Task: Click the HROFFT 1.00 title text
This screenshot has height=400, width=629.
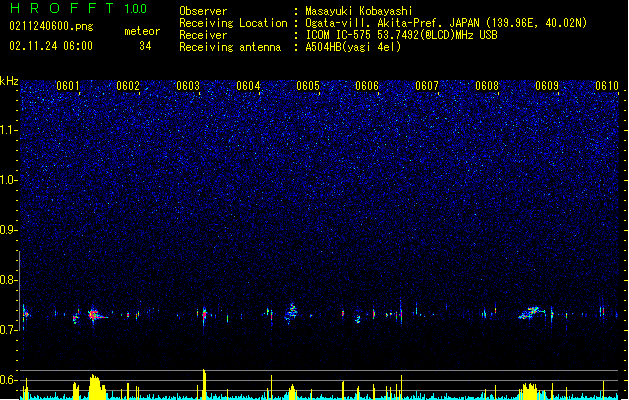Action: pyautogui.click(x=78, y=8)
